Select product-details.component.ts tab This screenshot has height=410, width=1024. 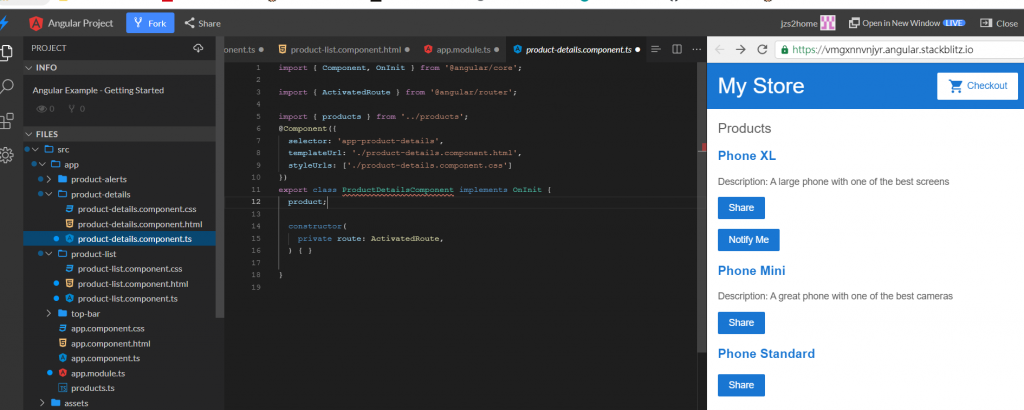(576, 49)
